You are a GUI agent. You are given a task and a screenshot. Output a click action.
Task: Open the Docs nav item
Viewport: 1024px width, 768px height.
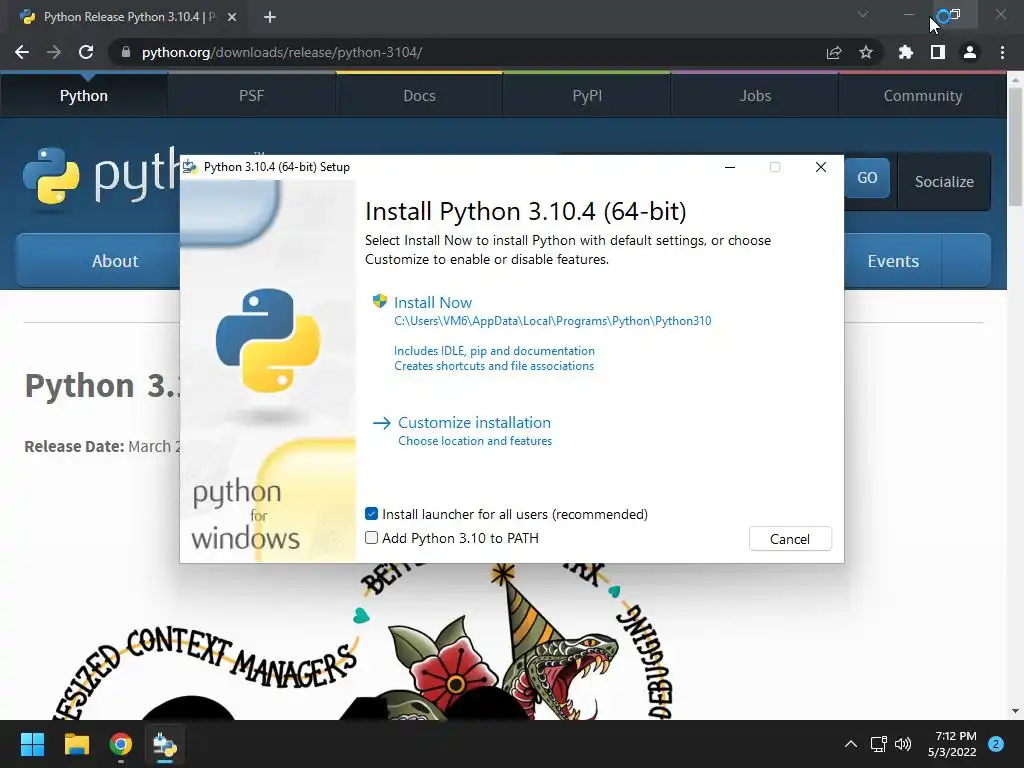[419, 96]
